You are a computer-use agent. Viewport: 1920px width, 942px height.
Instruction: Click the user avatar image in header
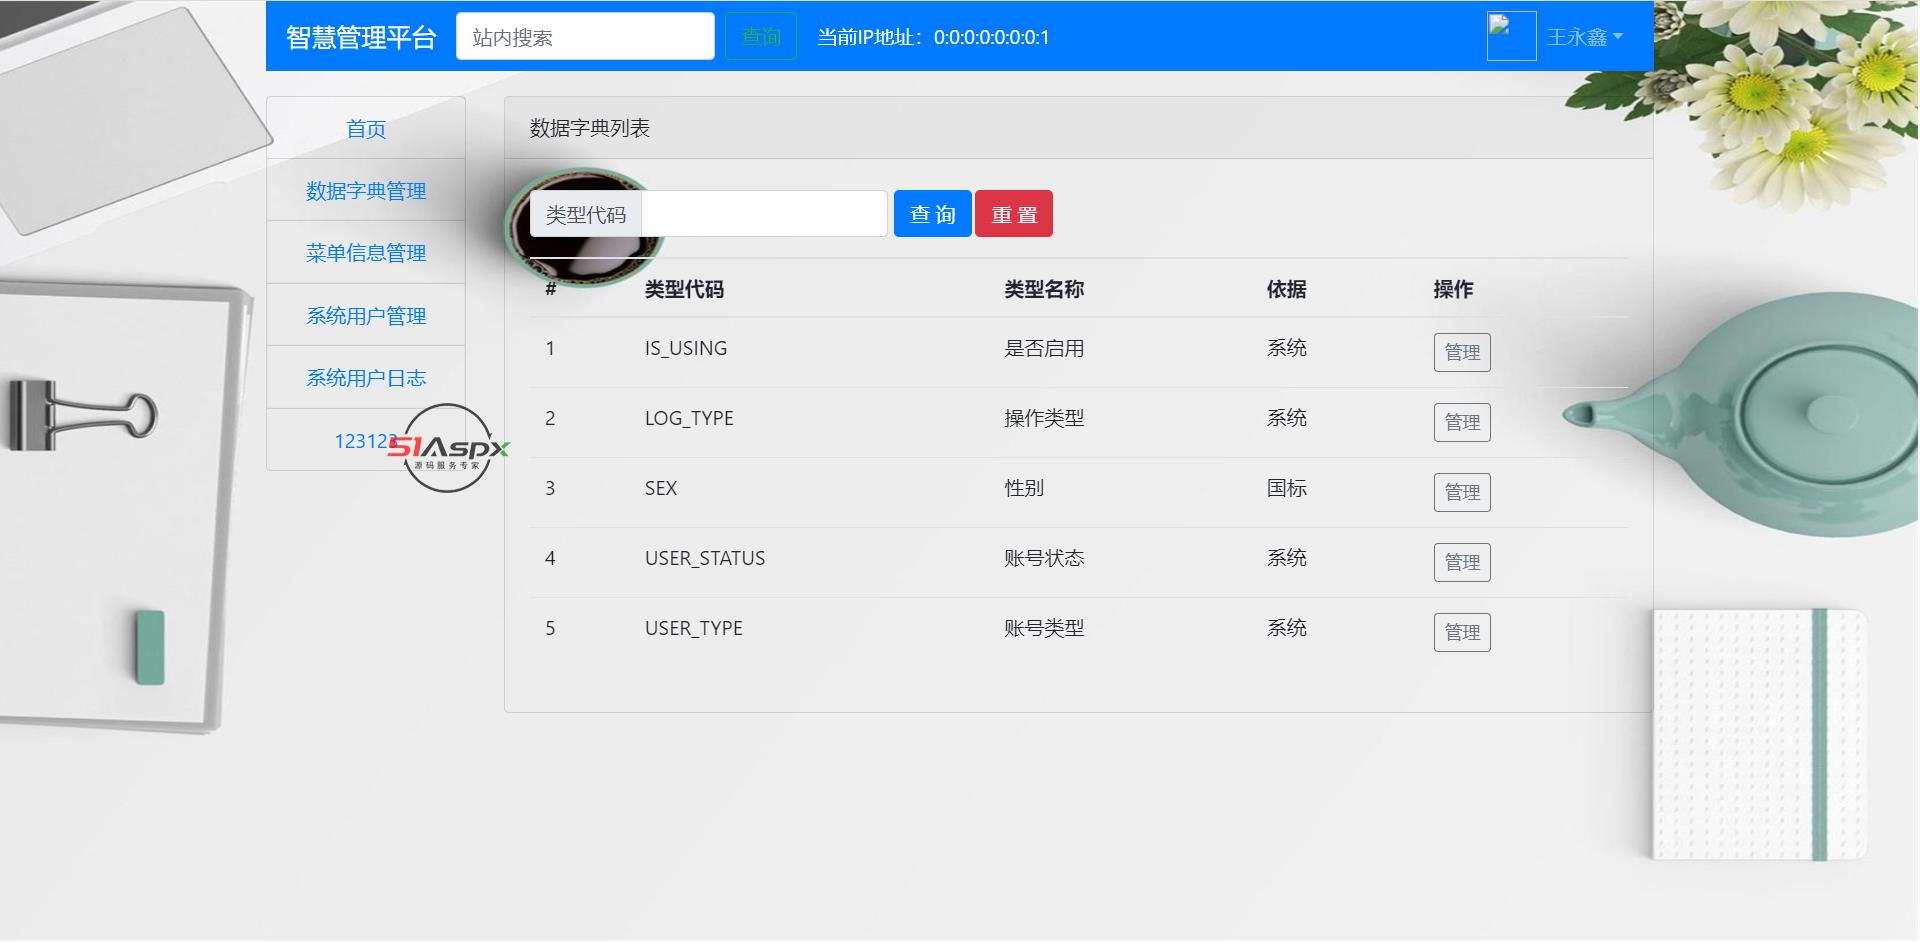[1511, 37]
